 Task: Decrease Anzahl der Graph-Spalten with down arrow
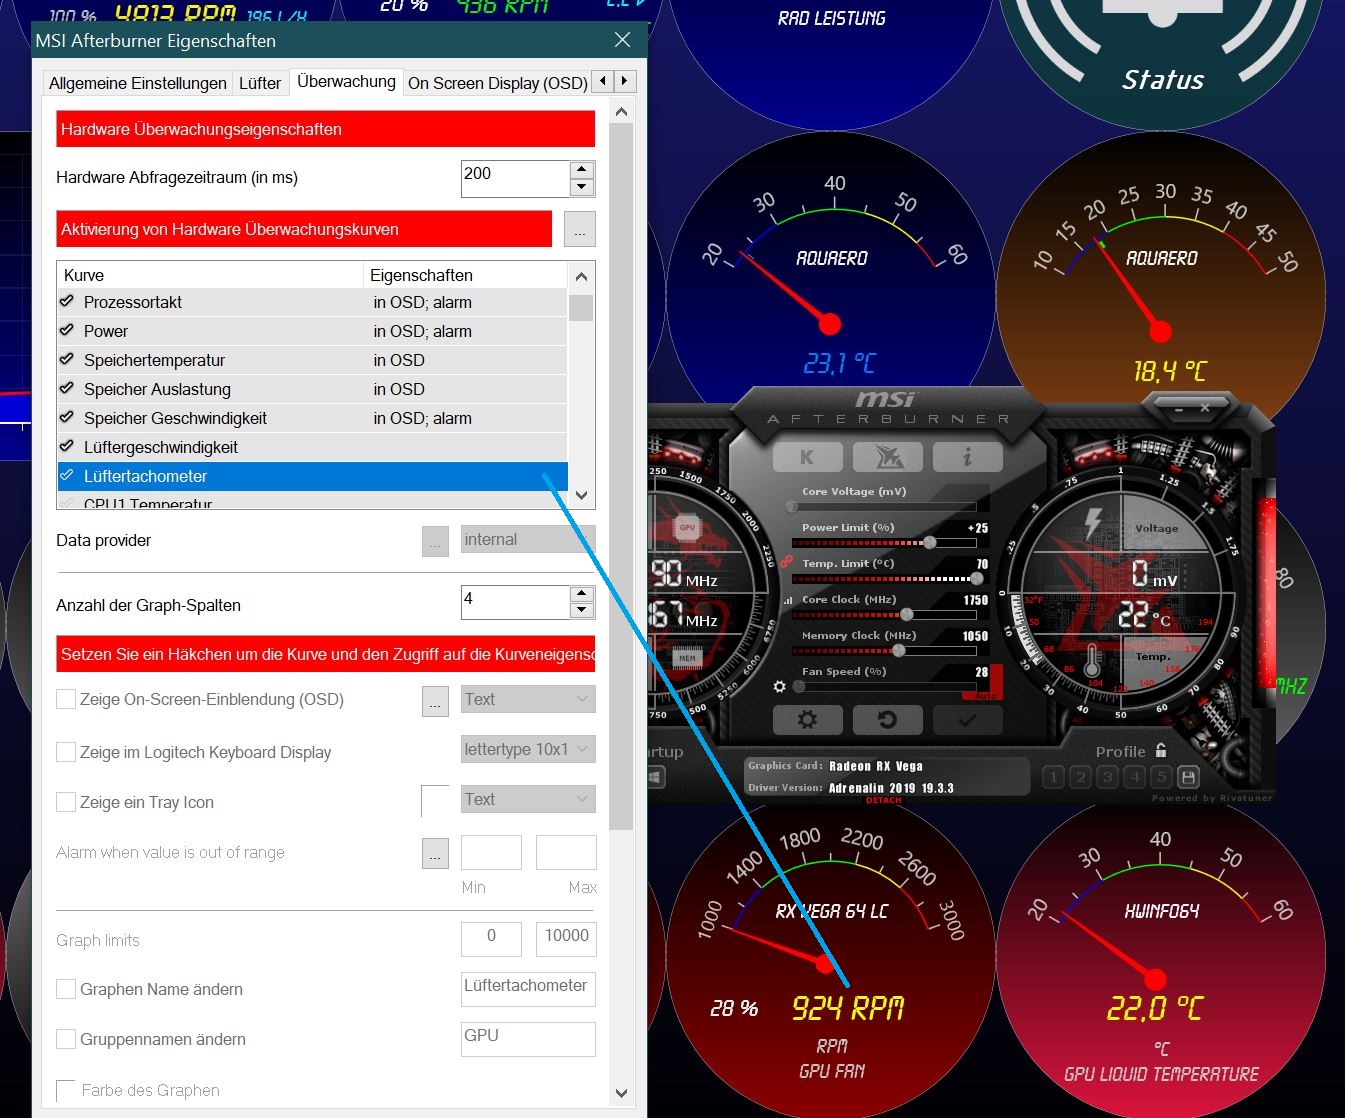pos(582,611)
